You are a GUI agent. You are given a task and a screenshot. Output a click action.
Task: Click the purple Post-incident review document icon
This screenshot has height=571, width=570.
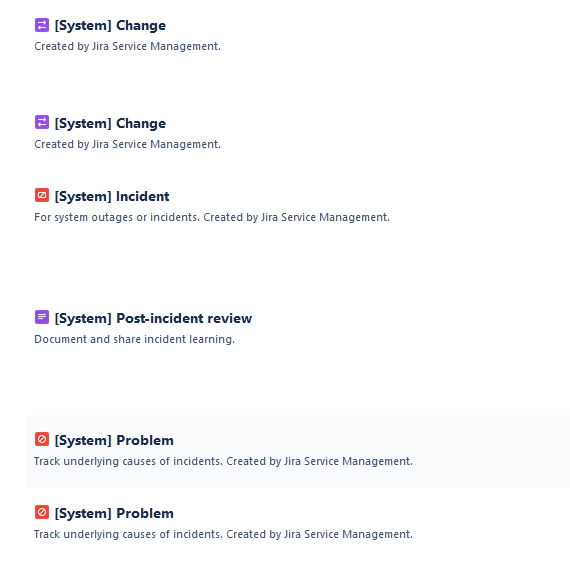[42, 317]
